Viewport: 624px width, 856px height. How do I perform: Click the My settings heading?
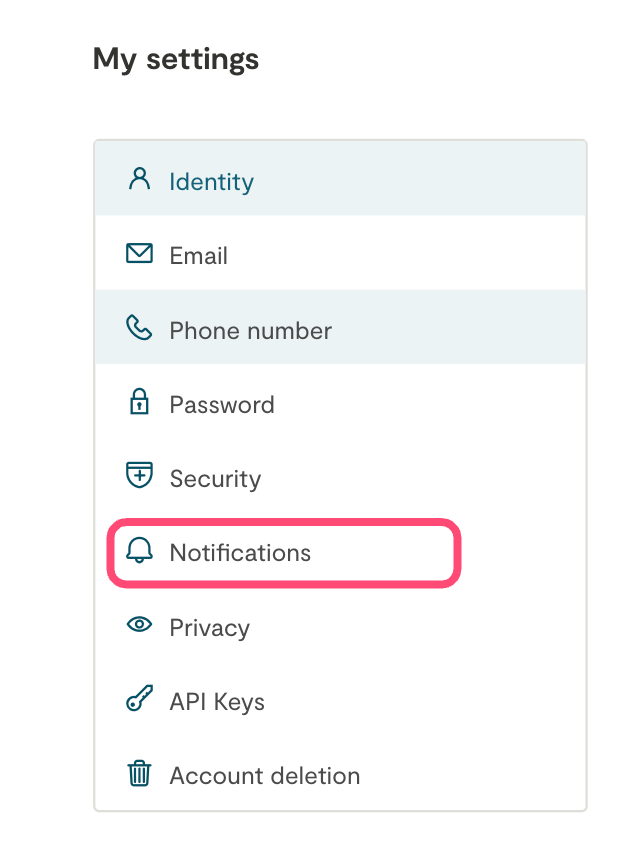point(176,59)
